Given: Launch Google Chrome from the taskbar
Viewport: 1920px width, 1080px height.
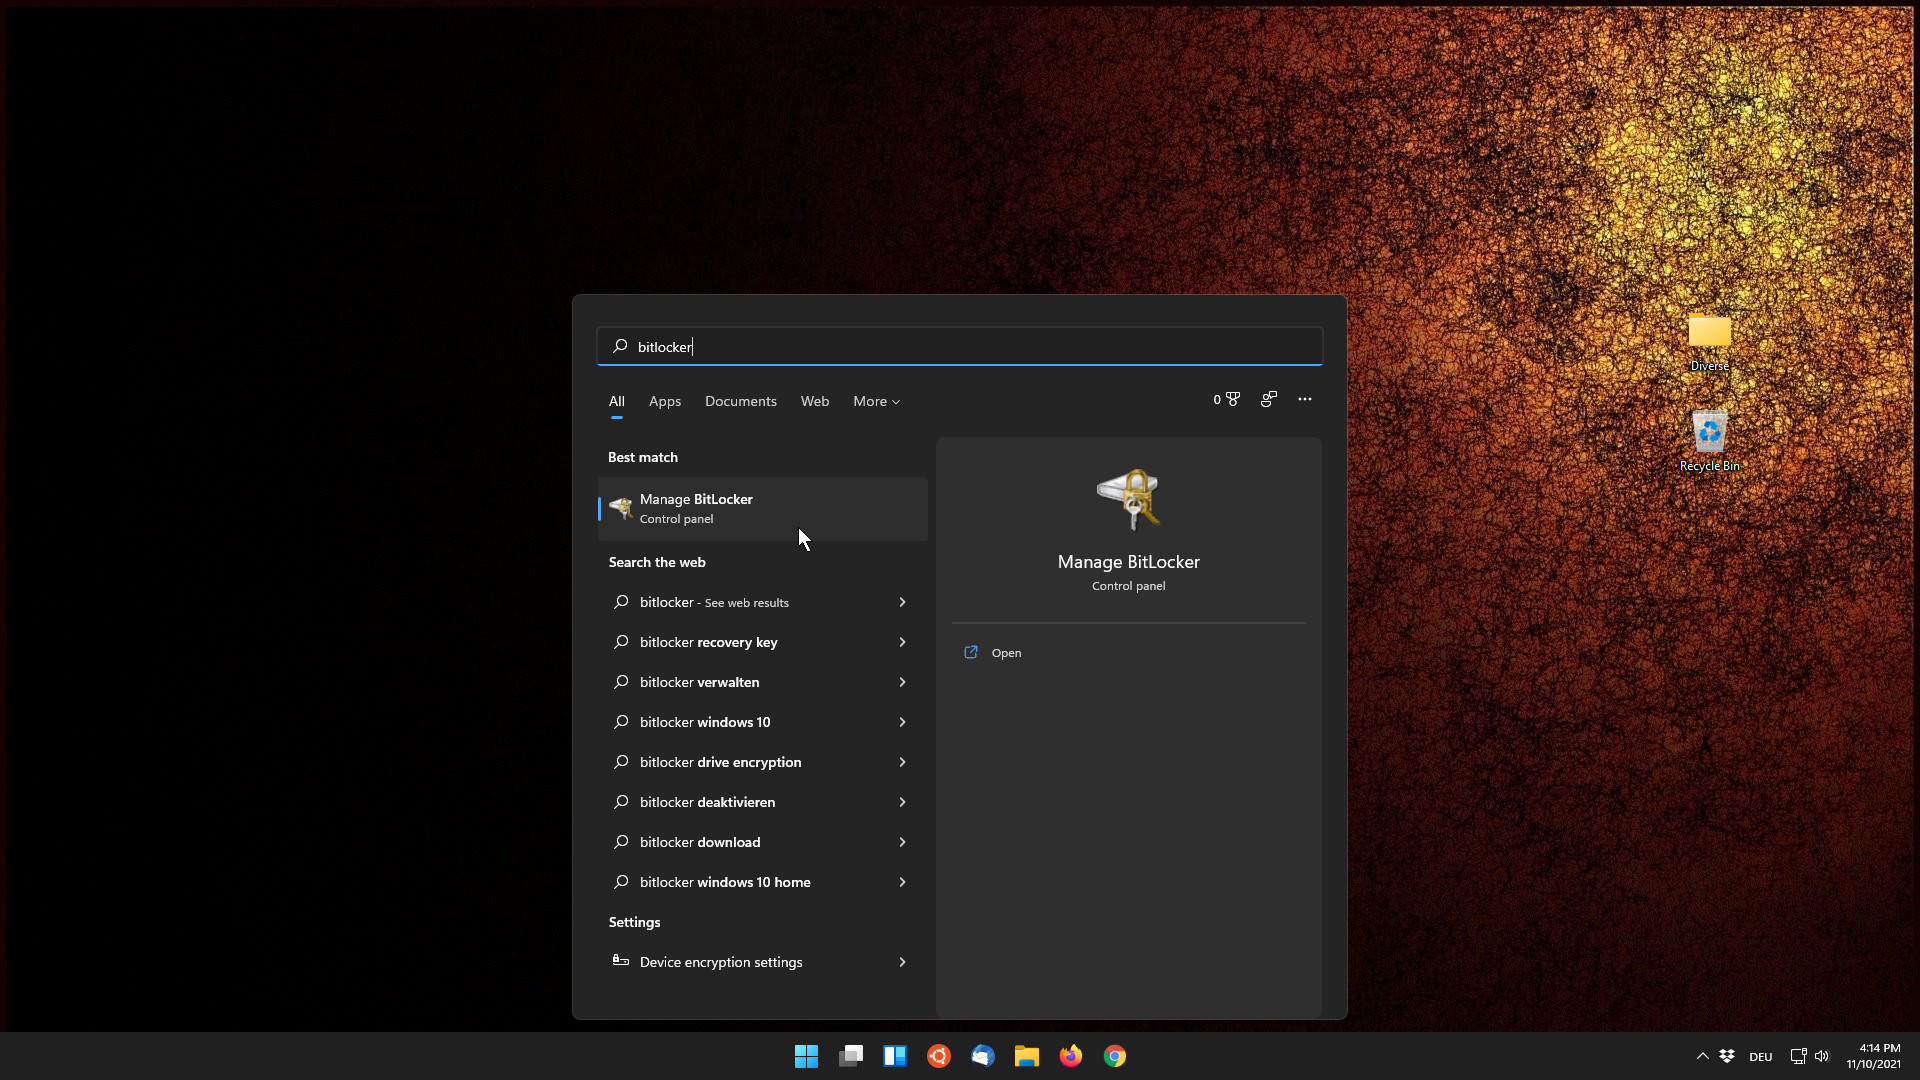Looking at the screenshot, I should [x=1115, y=1056].
